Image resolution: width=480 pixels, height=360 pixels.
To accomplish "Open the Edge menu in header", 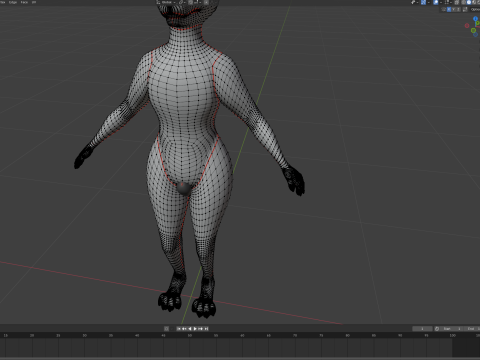I will [x=13, y=2].
